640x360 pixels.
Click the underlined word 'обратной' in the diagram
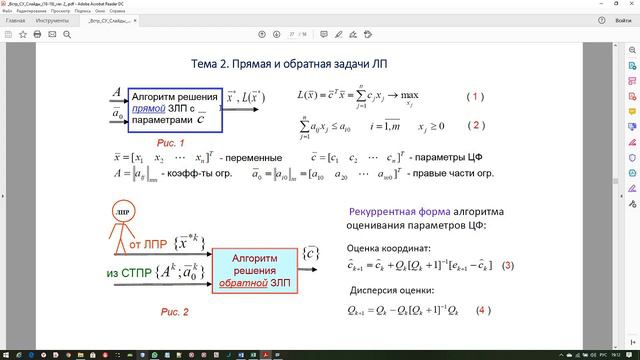point(243,283)
